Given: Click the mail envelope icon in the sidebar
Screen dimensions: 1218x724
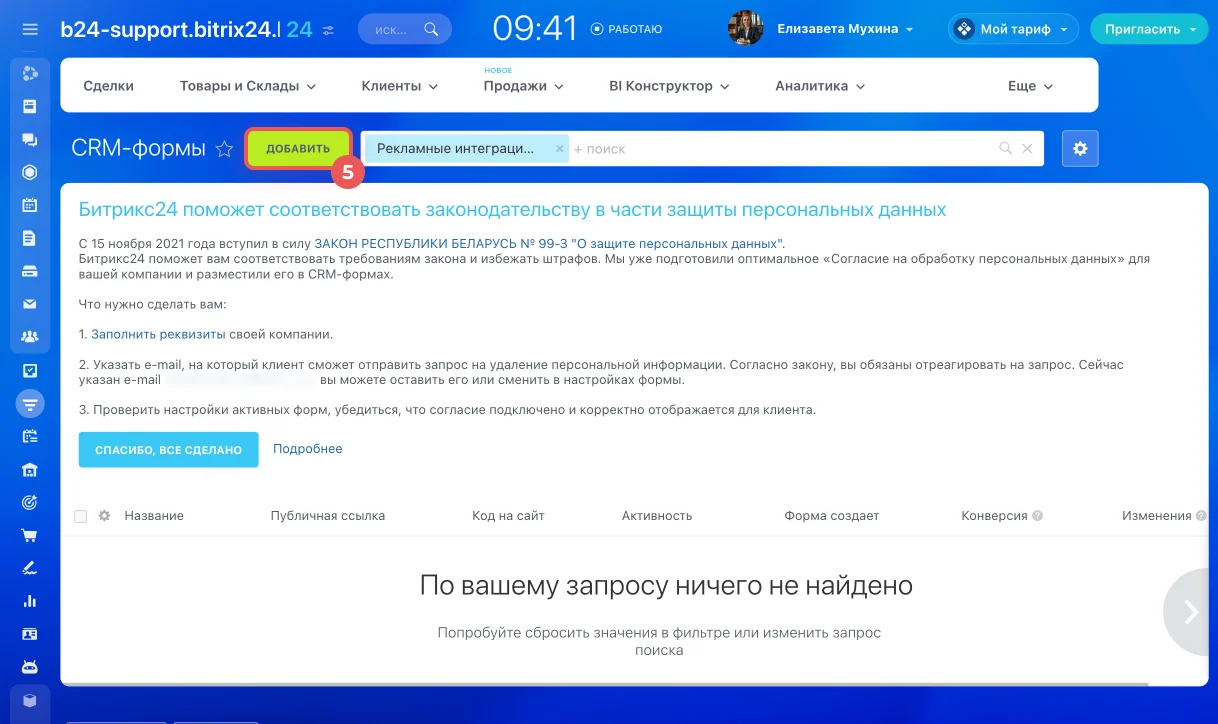Looking at the screenshot, I should click(30, 304).
